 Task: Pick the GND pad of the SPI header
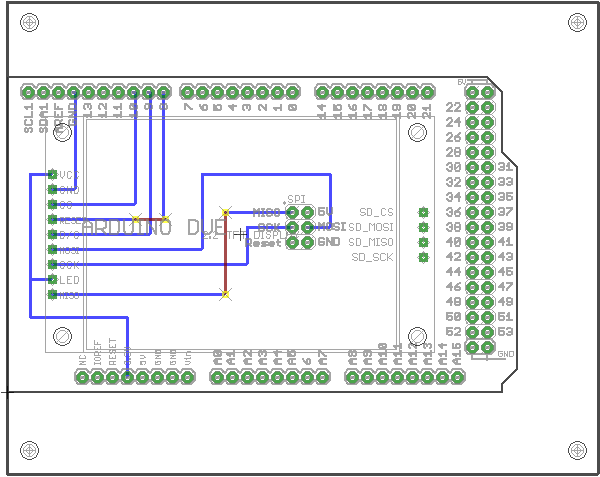click(307, 242)
